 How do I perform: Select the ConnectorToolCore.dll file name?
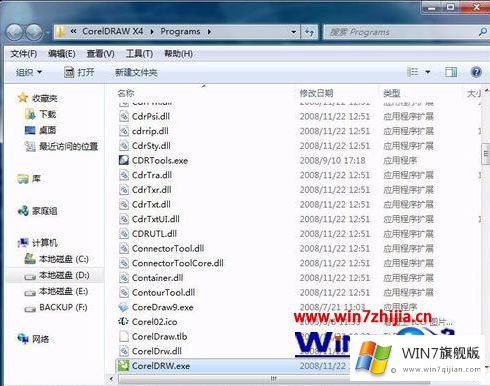(178, 263)
